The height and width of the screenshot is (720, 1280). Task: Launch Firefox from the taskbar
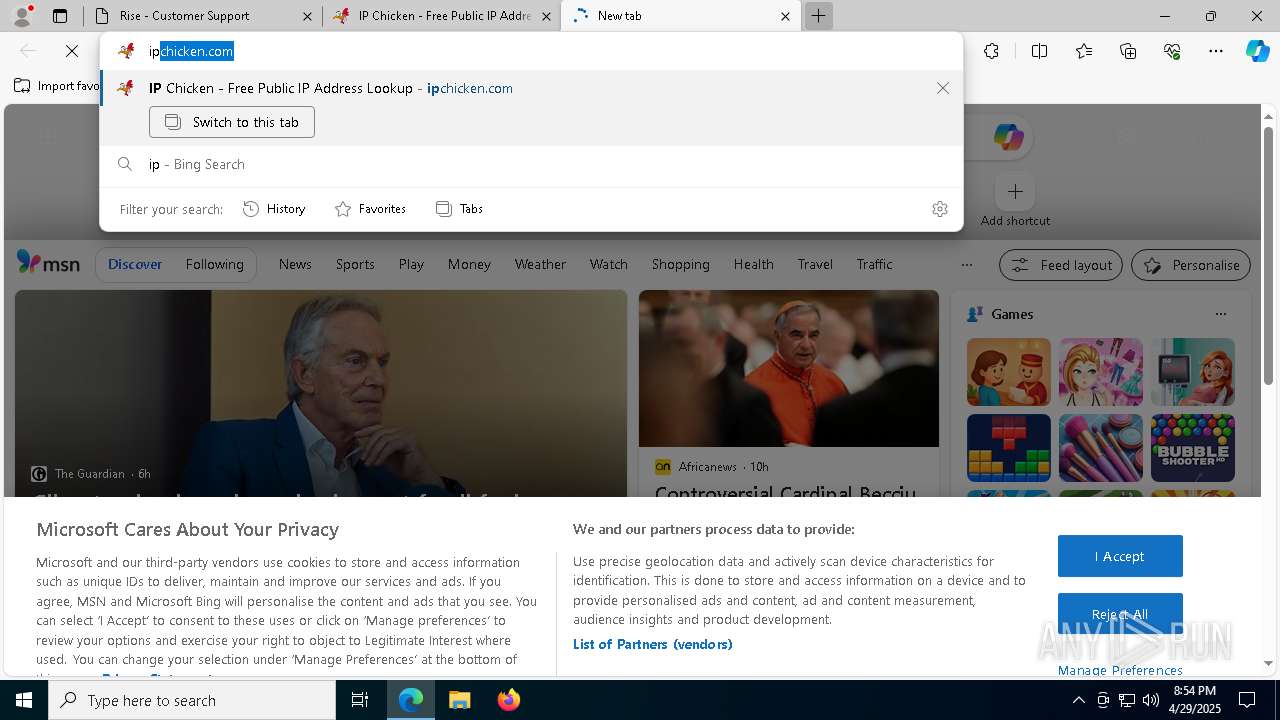(508, 700)
